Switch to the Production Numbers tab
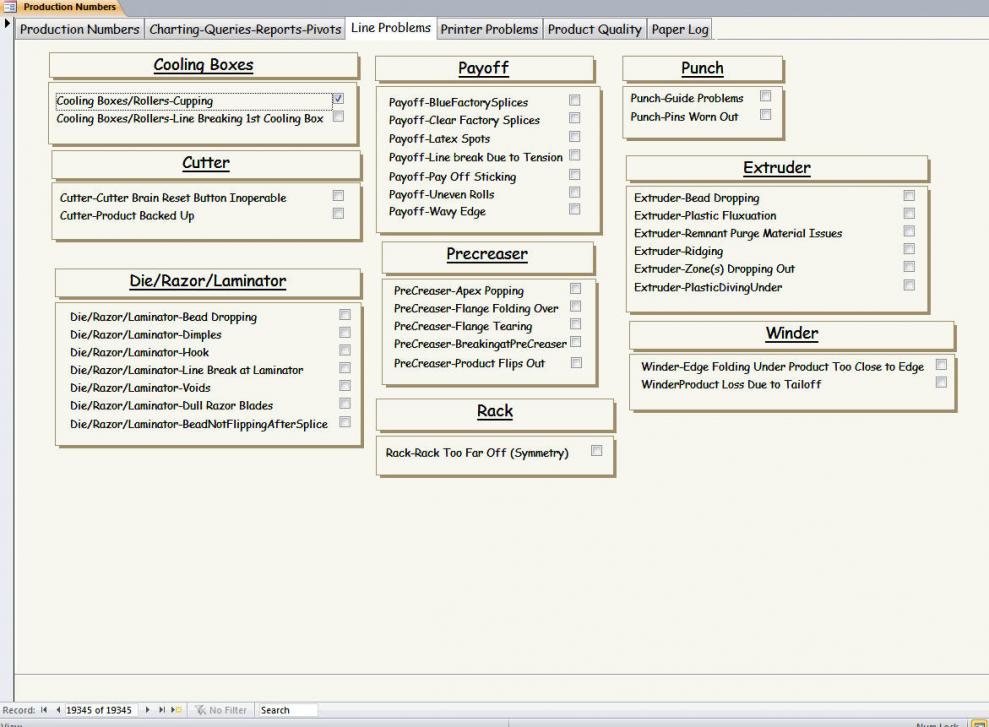989x727 pixels. tap(79, 29)
